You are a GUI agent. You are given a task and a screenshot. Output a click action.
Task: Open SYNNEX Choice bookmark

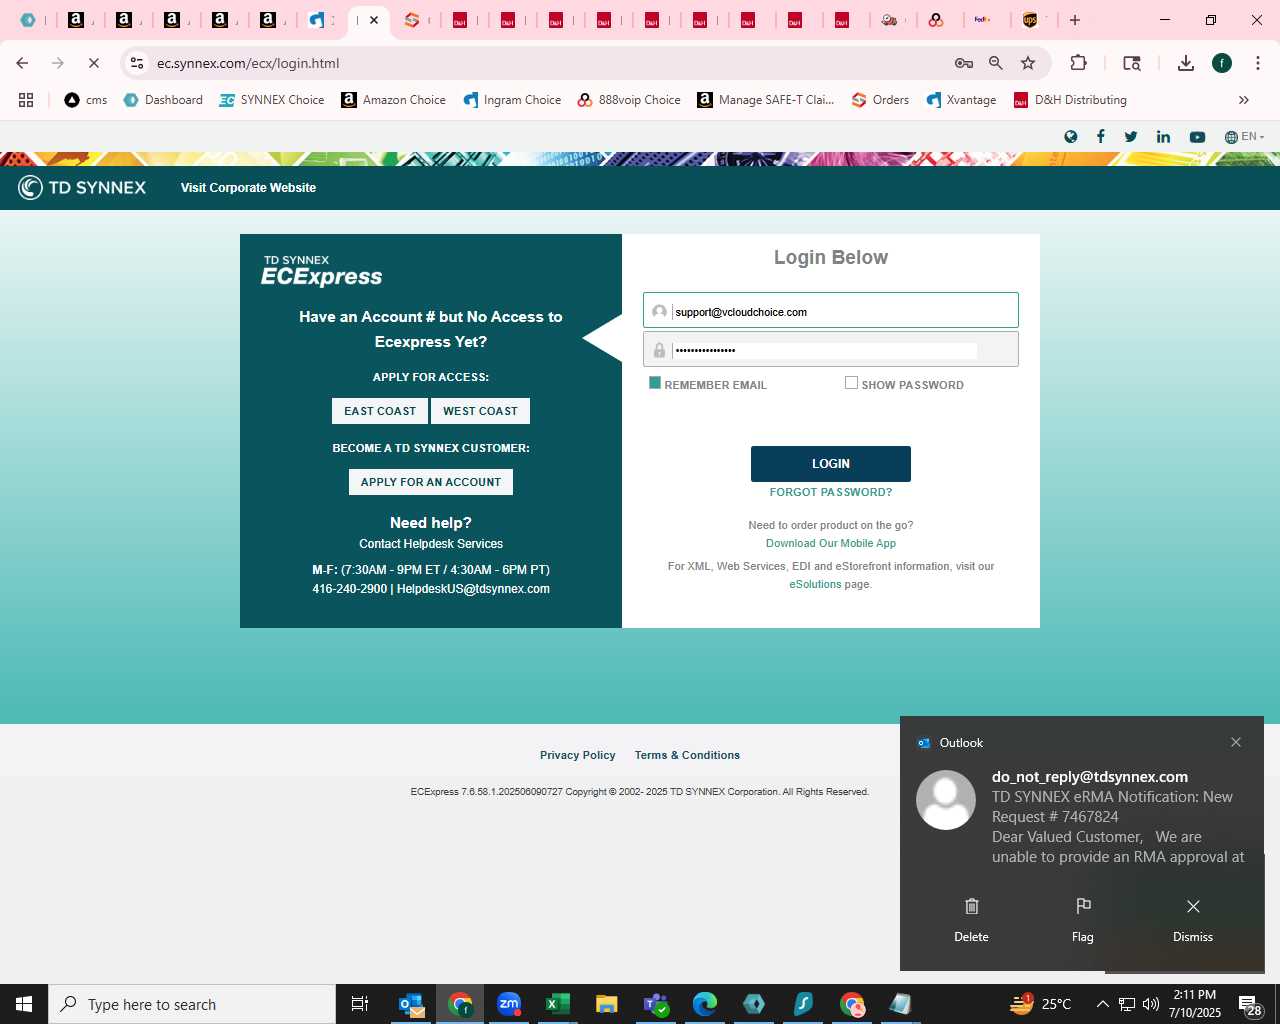[x=272, y=100]
